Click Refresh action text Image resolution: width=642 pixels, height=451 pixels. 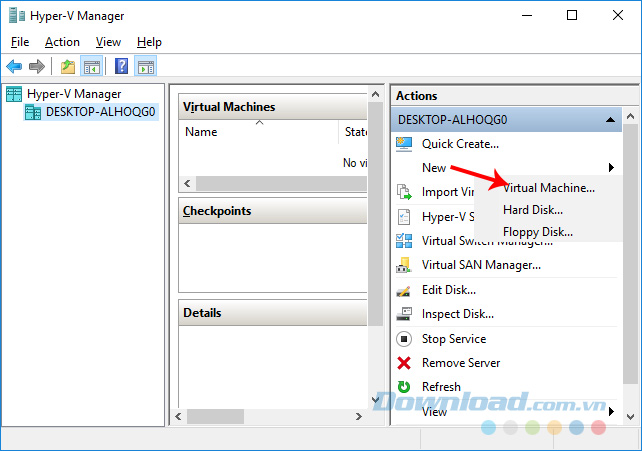pos(441,387)
